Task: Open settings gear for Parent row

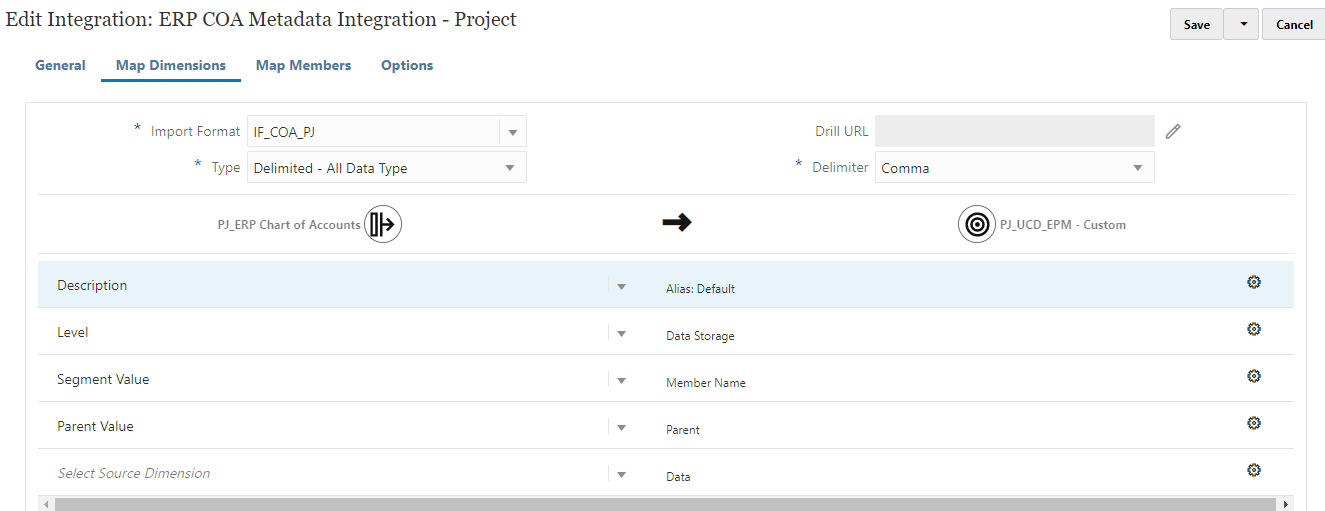Action: pyautogui.click(x=1253, y=423)
